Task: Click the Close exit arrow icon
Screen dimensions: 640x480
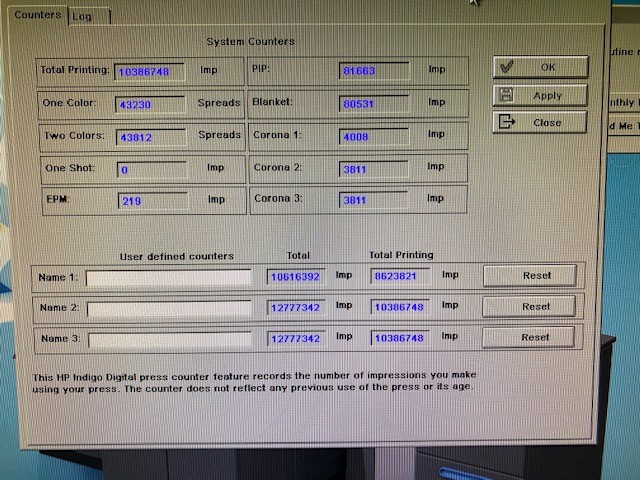Action: pos(507,122)
